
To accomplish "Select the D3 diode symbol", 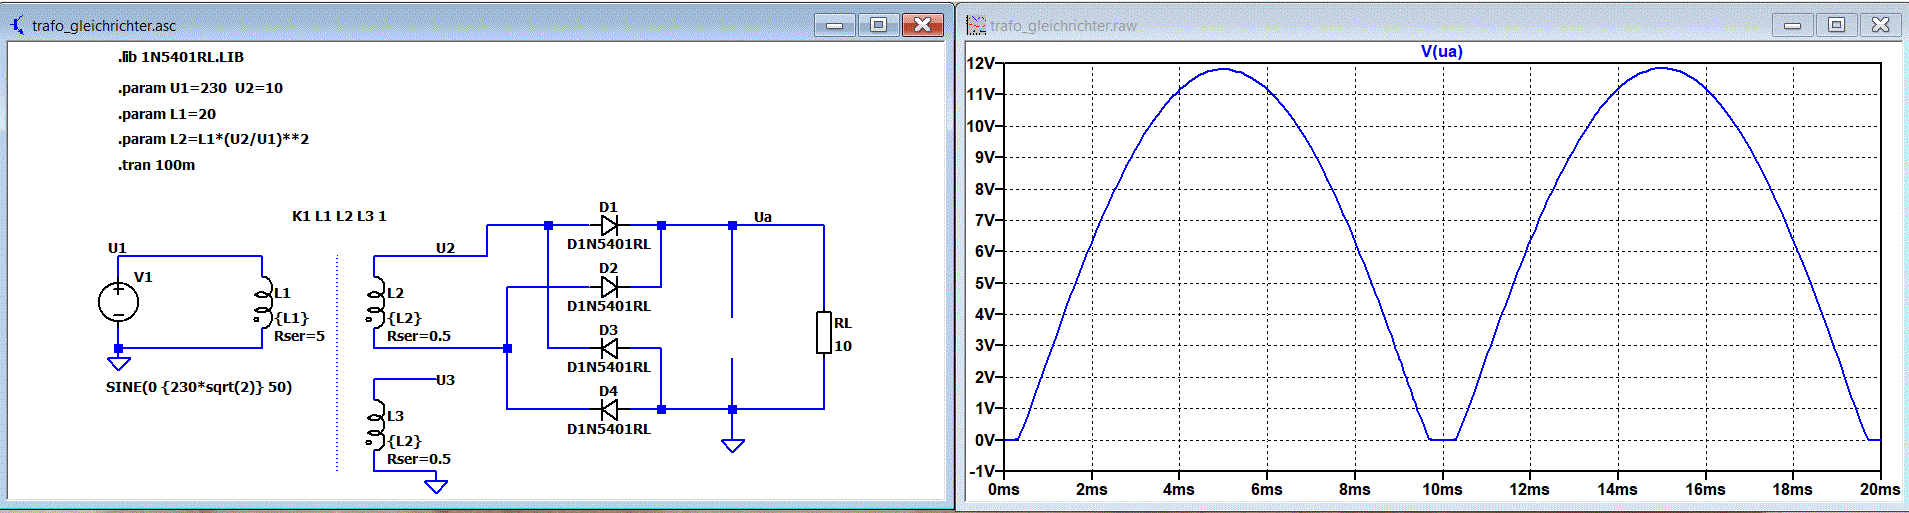I will pyautogui.click(x=609, y=348).
